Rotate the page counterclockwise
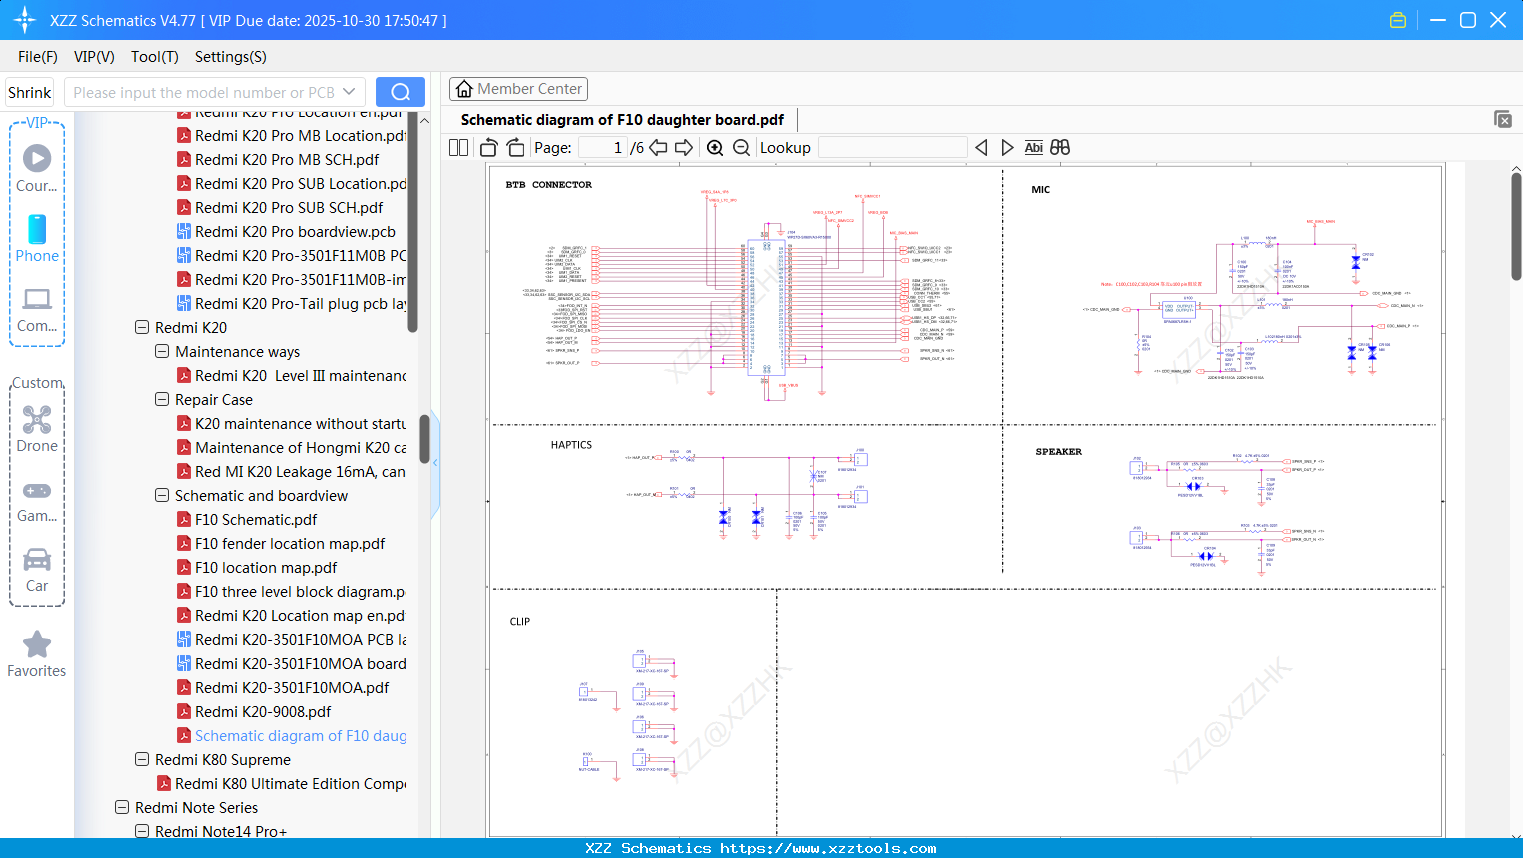 point(487,147)
